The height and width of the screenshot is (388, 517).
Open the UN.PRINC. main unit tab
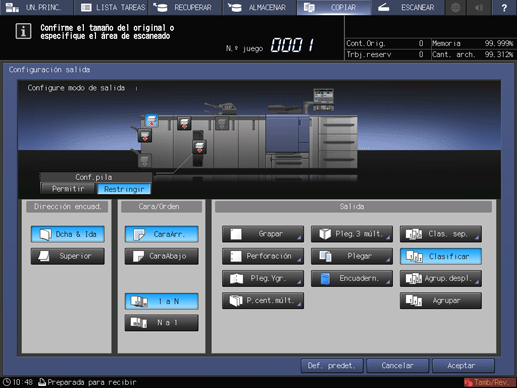pyautogui.click(x=36, y=7)
